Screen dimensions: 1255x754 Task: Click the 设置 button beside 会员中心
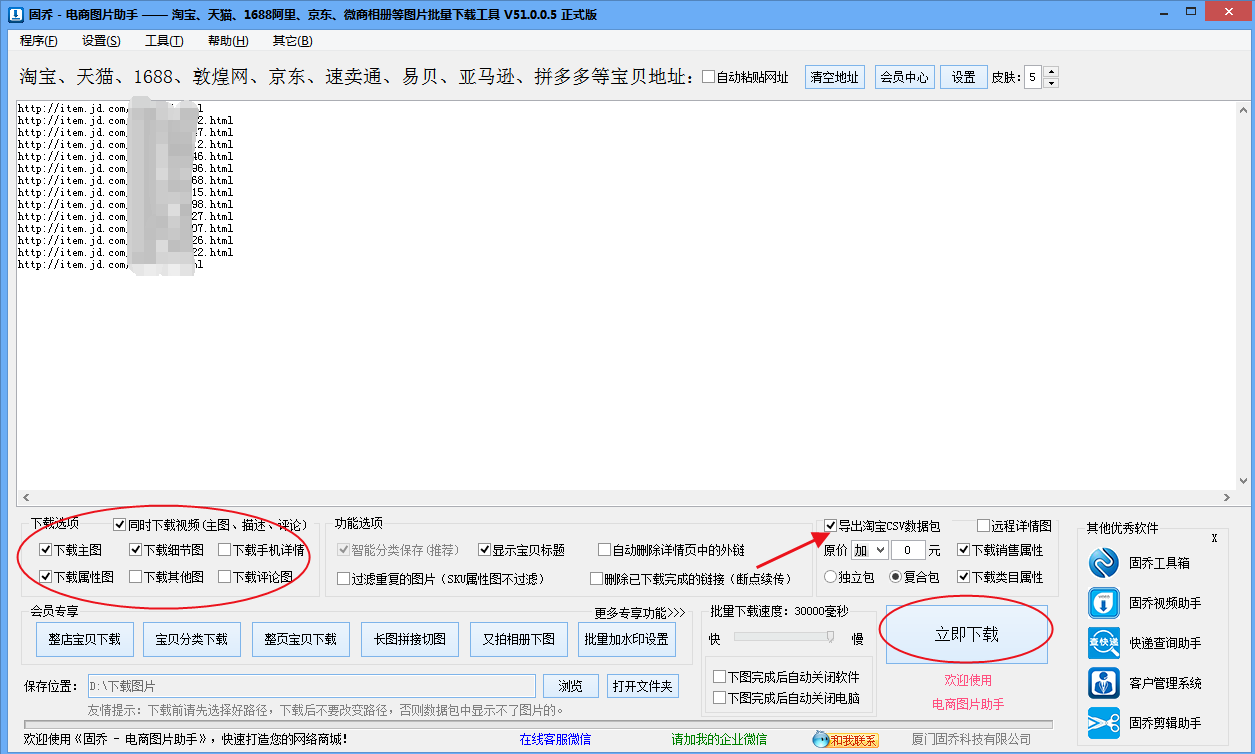pyautogui.click(x=963, y=77)
